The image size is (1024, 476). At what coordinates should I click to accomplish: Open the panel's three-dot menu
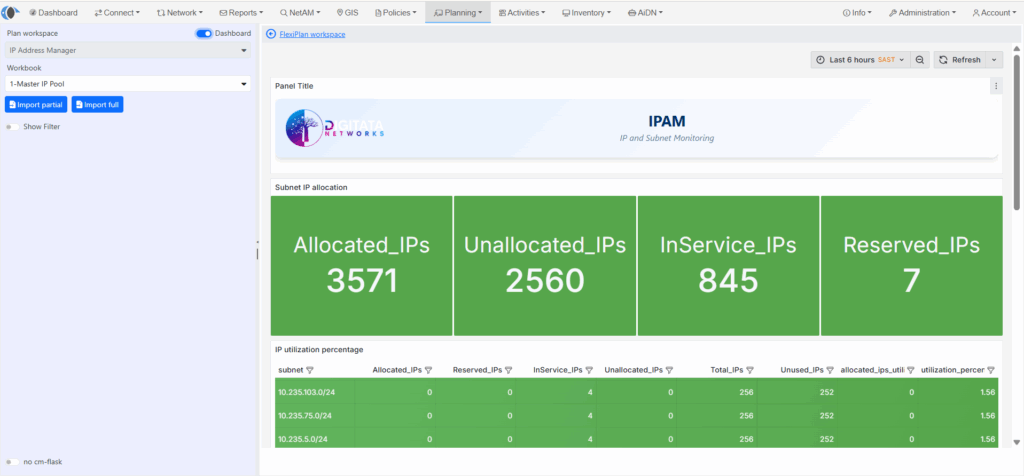[x=995, y=86]
